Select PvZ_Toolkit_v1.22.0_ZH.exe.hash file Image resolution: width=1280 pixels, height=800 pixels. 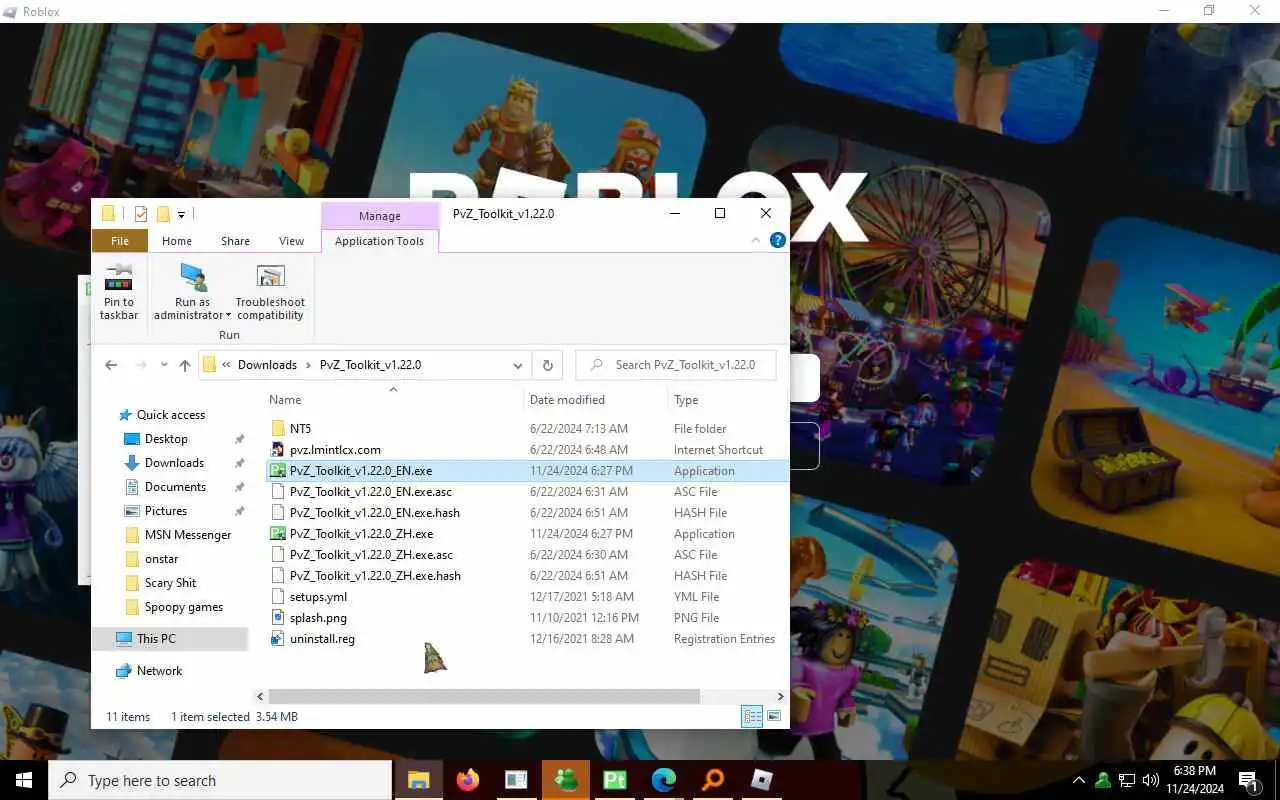pyautogui.click(x=375, y=576)
